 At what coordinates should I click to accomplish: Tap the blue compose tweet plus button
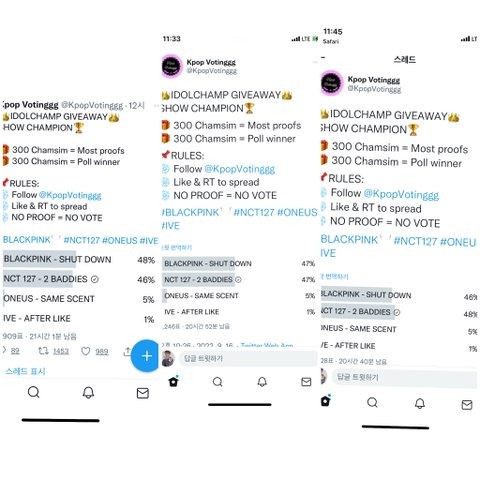(x=146, y=356)
